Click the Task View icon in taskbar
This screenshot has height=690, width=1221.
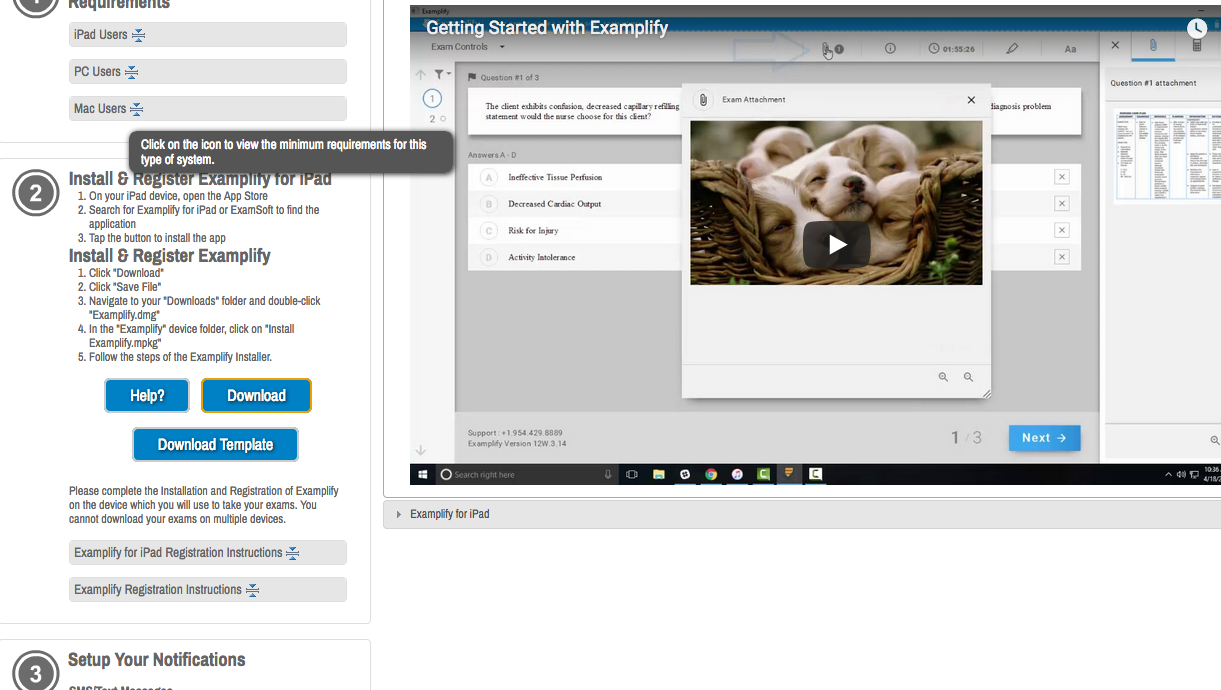pos(631,474)
